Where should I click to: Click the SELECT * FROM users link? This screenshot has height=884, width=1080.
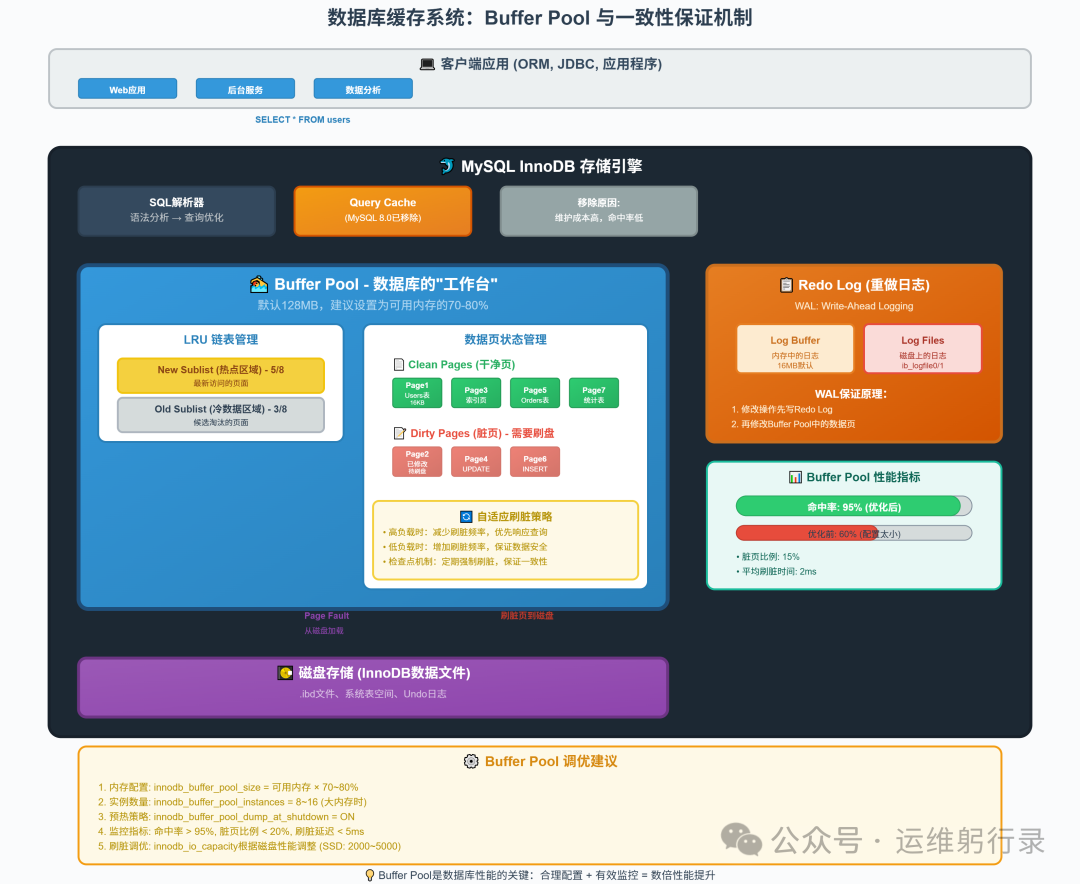(x=303, y=119)
